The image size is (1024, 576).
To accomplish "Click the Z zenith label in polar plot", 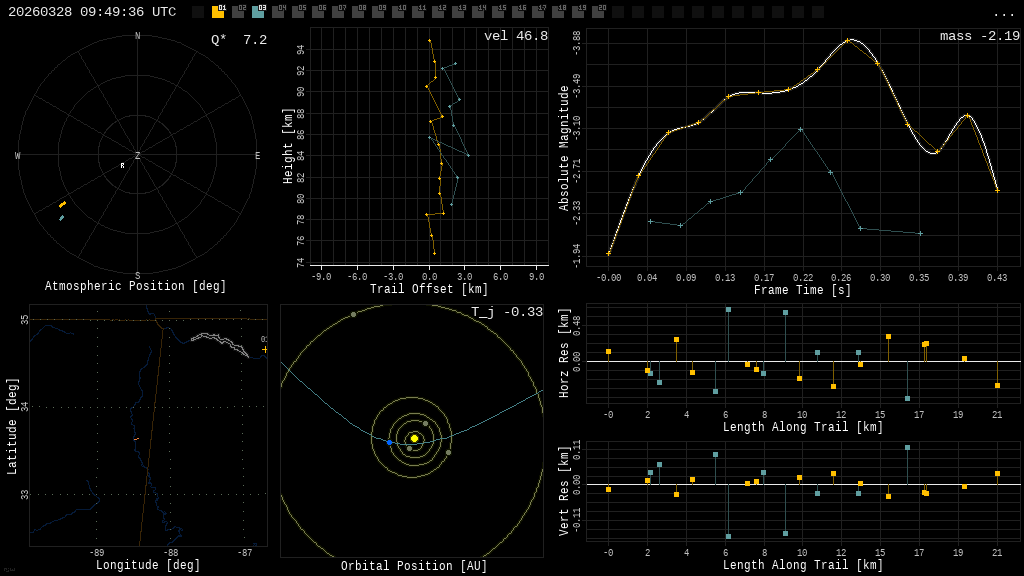I will [x=138, y=156].
